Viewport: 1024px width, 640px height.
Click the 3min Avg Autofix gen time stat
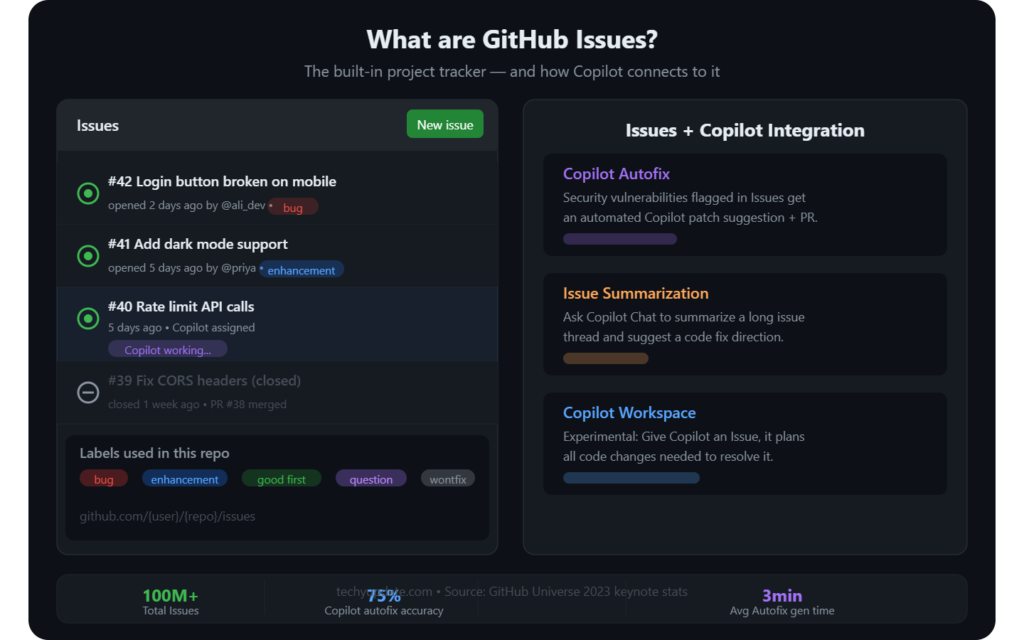tap(782, 601)
